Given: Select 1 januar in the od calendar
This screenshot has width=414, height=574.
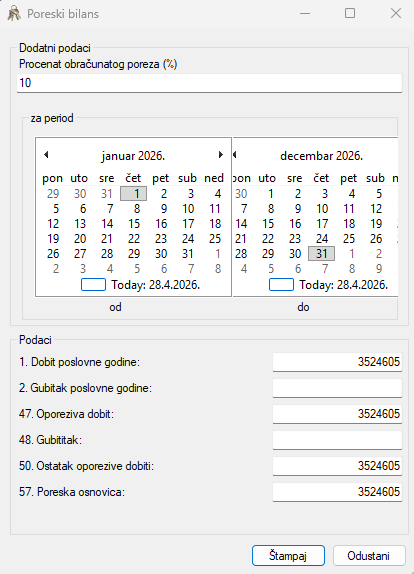Looking at the screenshot, I should (x=134, y=193).
